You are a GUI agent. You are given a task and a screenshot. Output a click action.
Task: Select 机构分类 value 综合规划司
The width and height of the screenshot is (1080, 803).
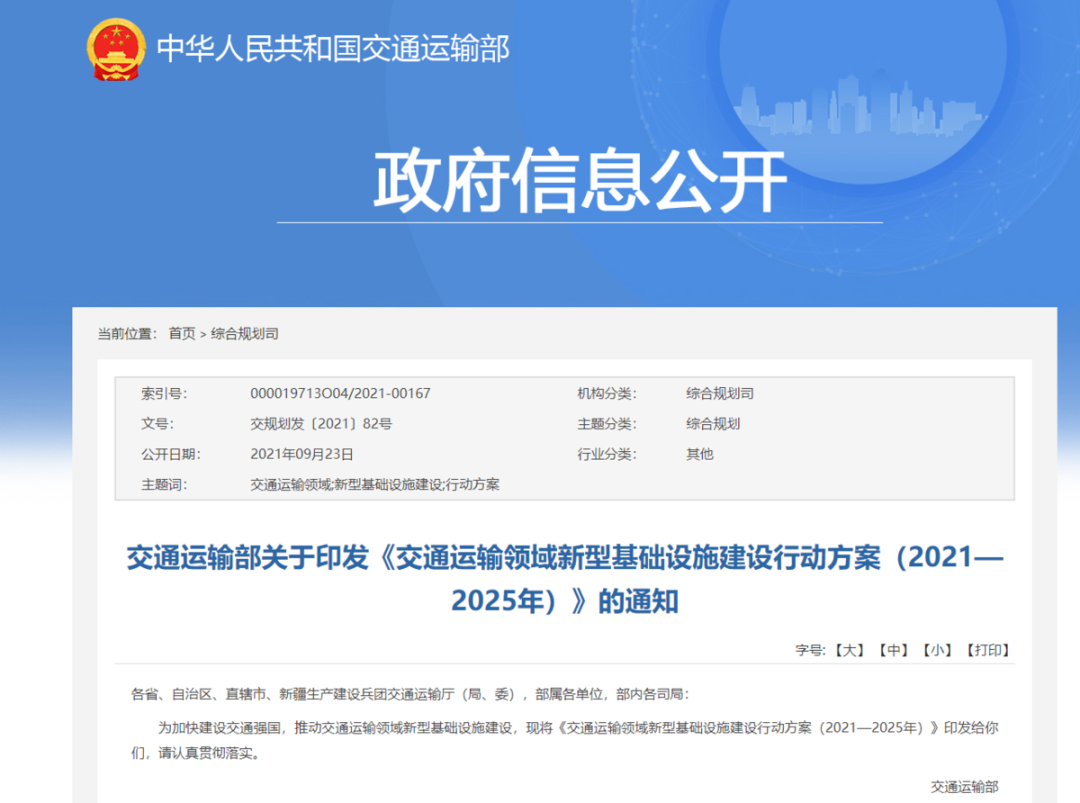[x=720, y=393]
